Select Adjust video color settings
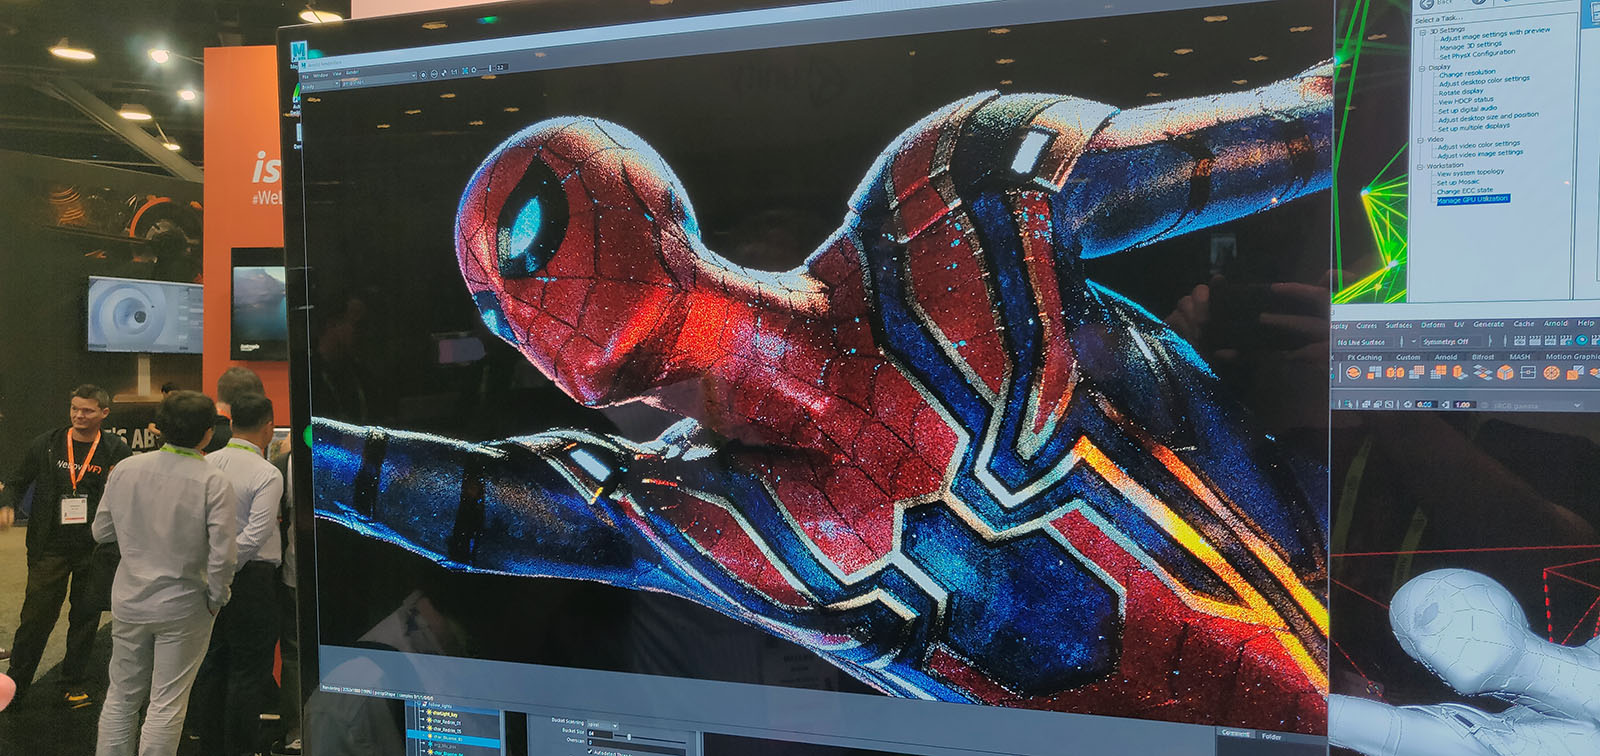 click(1479, 145)
